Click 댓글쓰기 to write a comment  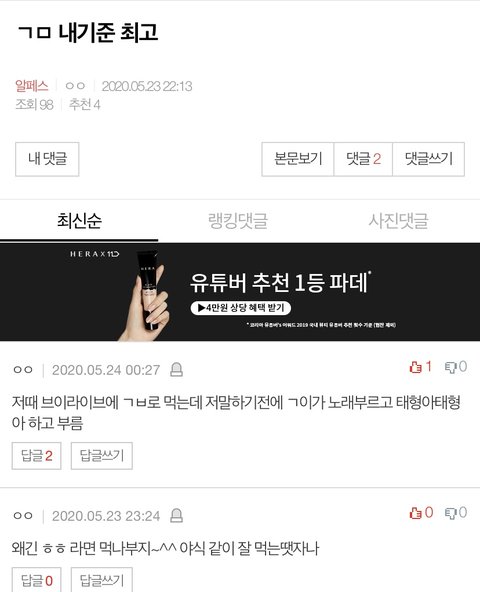pyautogui.click(x=429, y=159)
